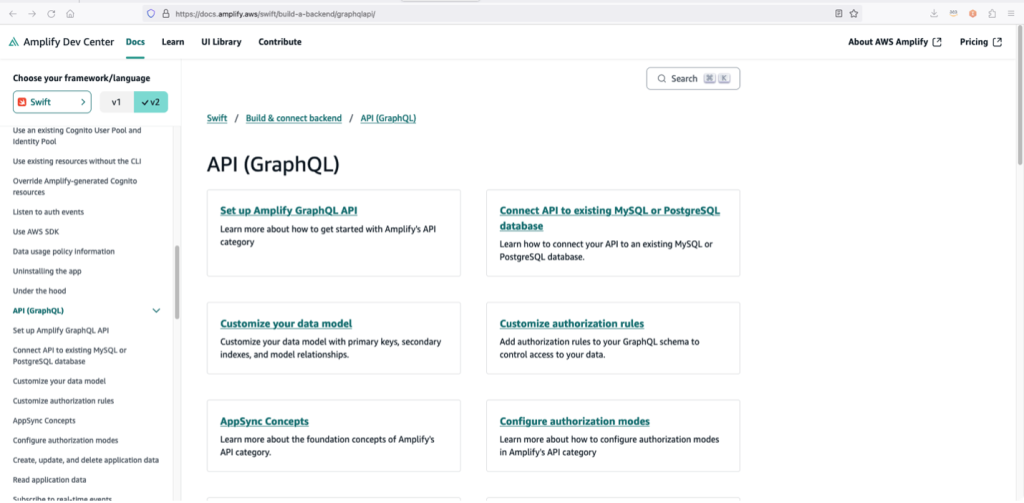Open the Learn tab
1024x503 pixels.
coord(172,42)
